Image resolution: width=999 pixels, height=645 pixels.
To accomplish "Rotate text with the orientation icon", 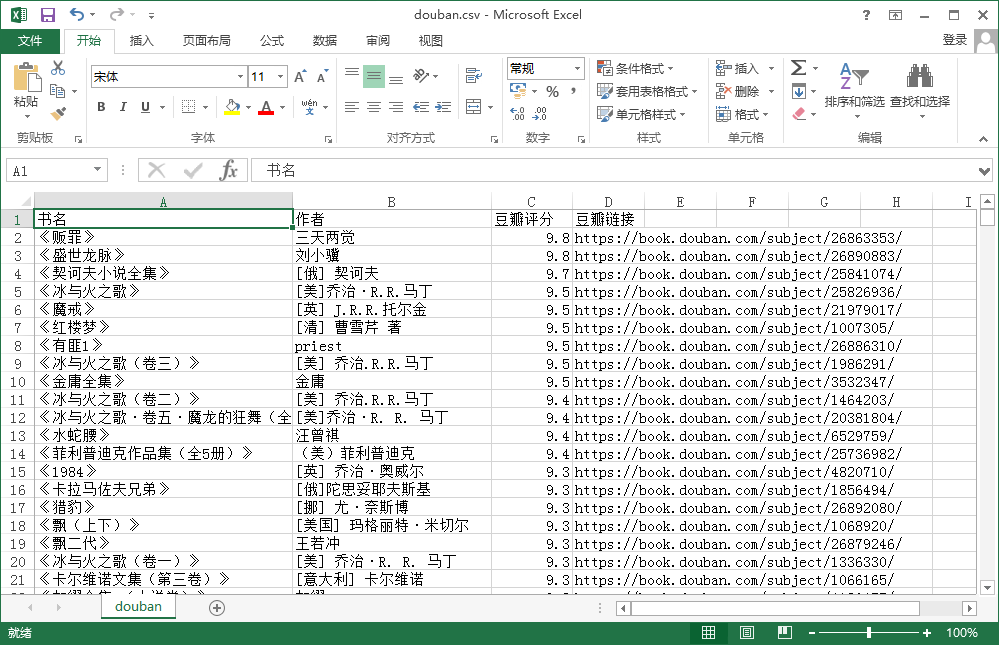I will 421,76.
